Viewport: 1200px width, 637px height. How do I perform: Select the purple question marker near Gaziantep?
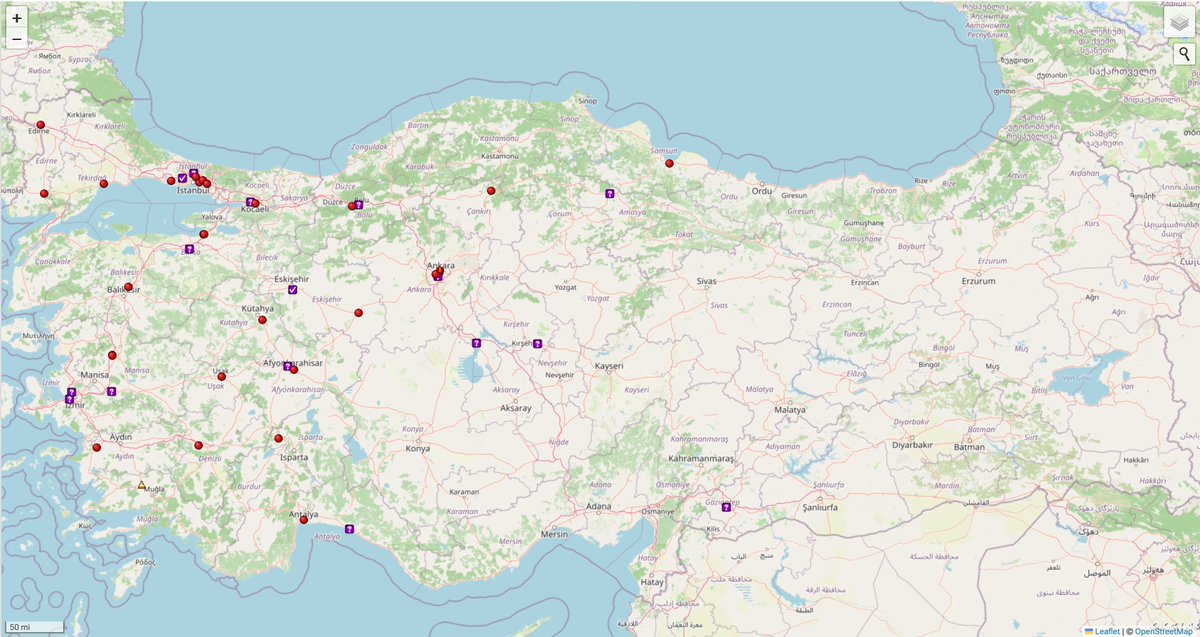click(726, 507)
